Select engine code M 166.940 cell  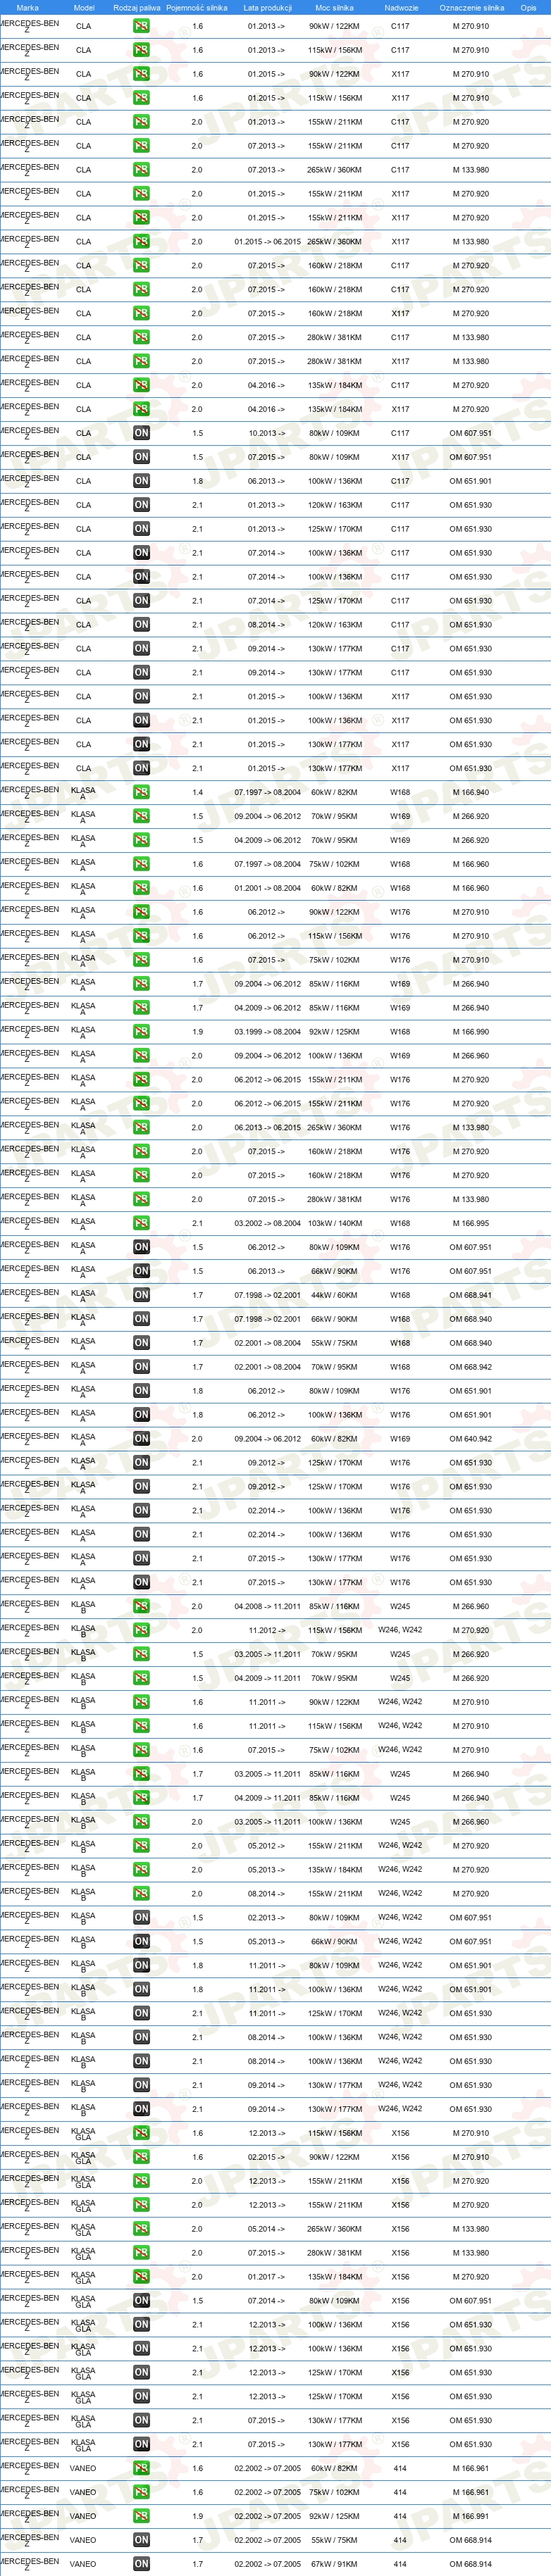tap(470, 792)
